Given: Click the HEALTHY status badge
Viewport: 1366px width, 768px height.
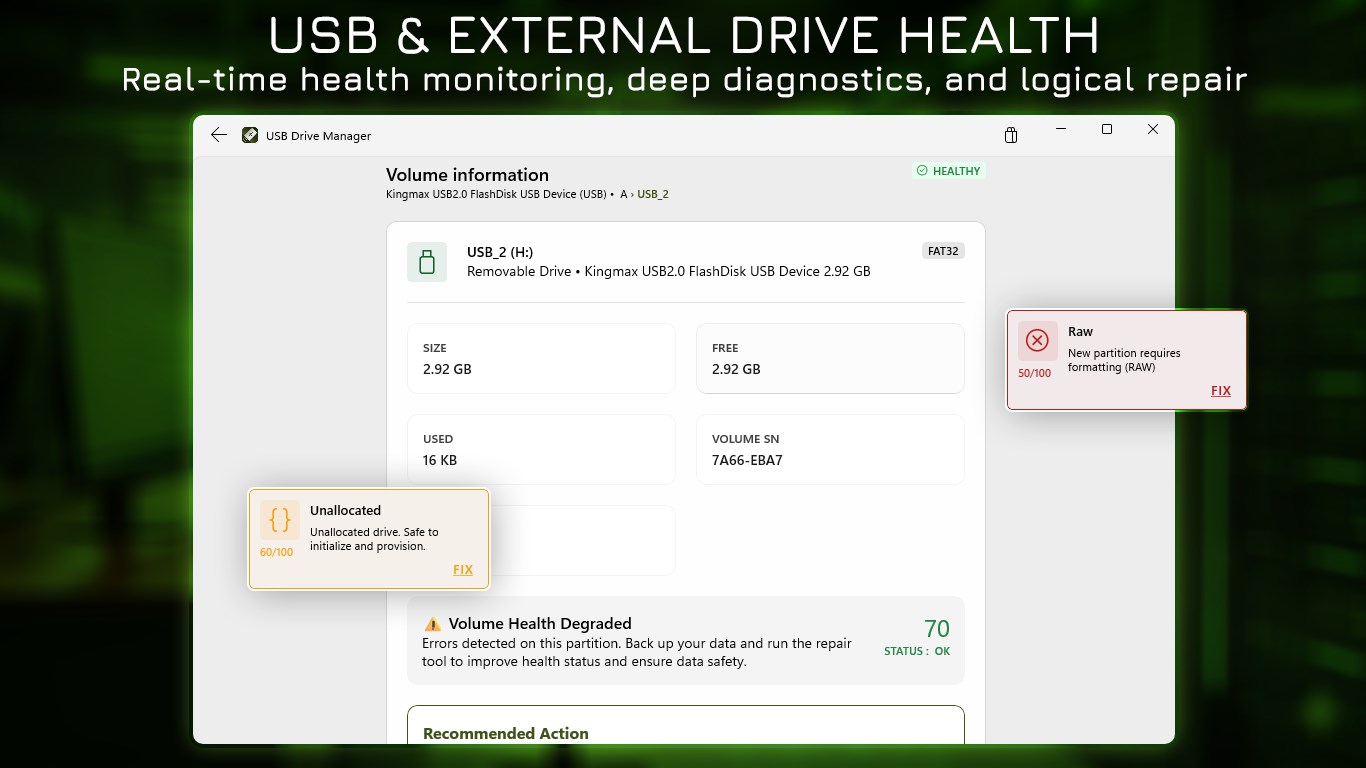Looking at the screenshot, I should pyautogui.click(x=949, y=171).
